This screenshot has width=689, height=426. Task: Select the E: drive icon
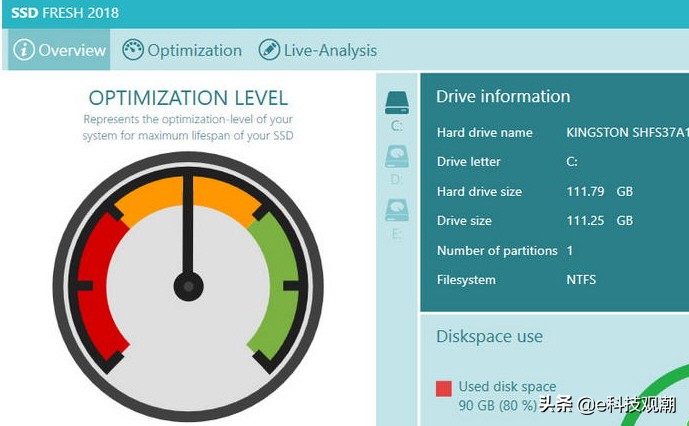coord(397,210)
